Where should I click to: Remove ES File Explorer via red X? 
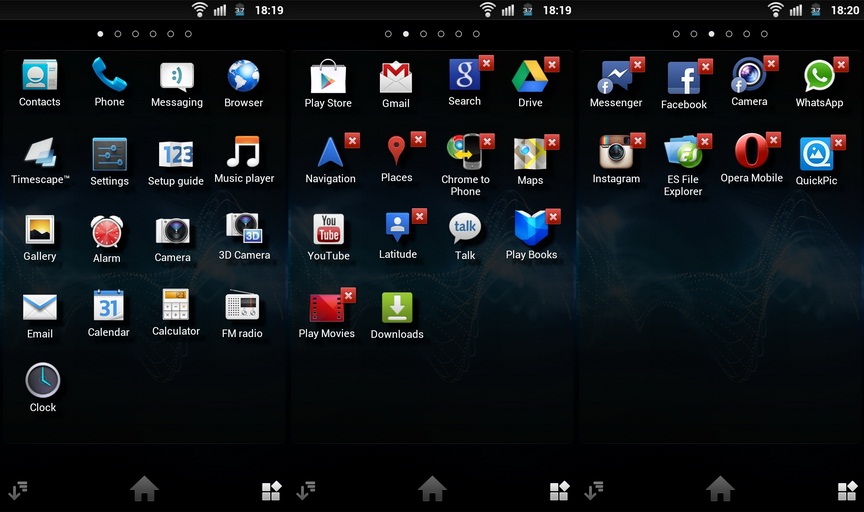tap(705, 141)
